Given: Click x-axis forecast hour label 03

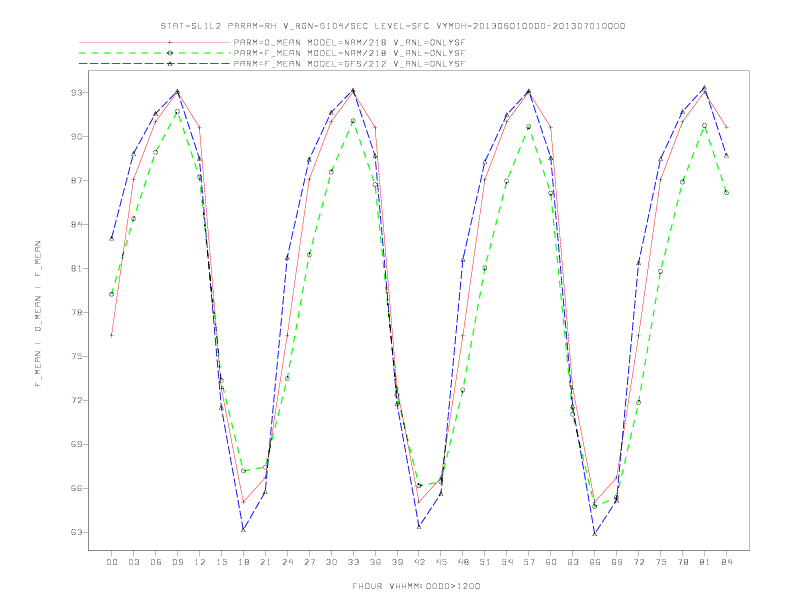Looking at the screenshot, I should point(133,562).
